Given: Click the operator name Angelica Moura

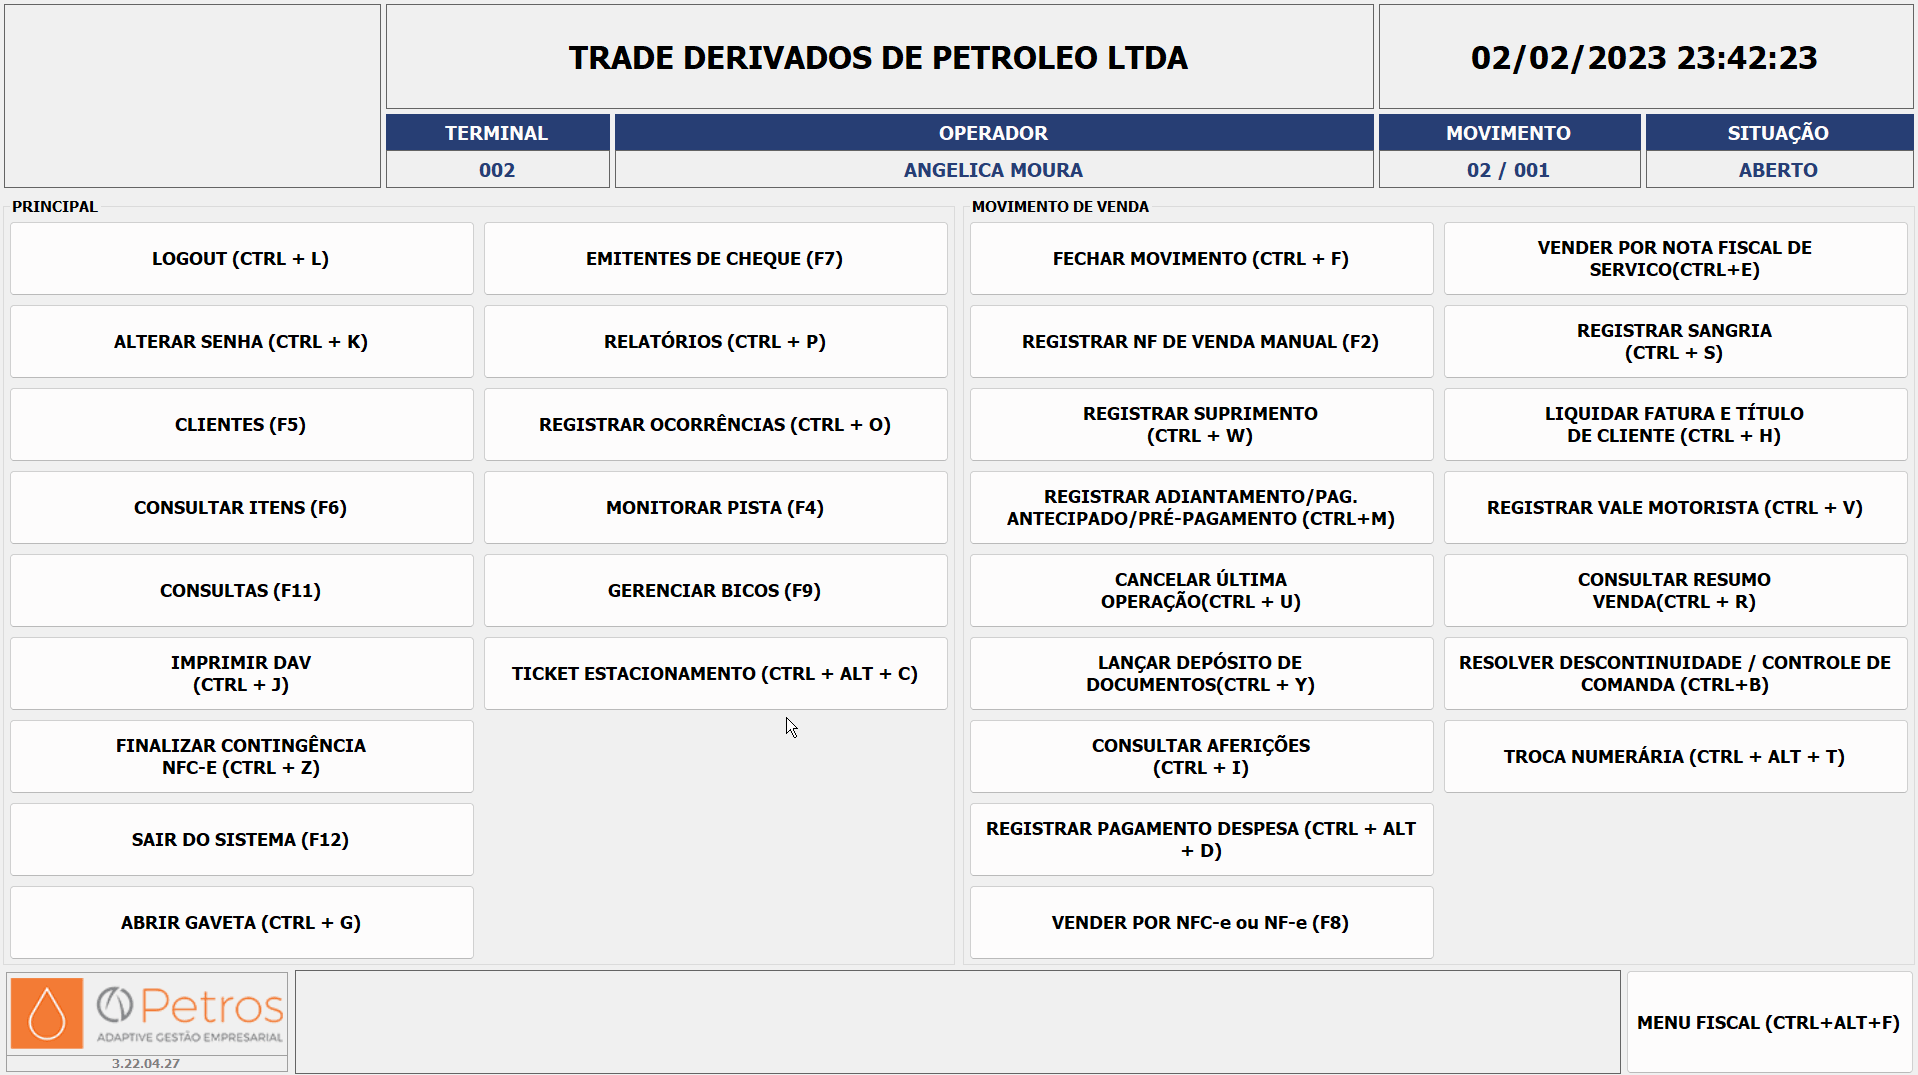Looking at the screenshot, I should coord(993,170).
